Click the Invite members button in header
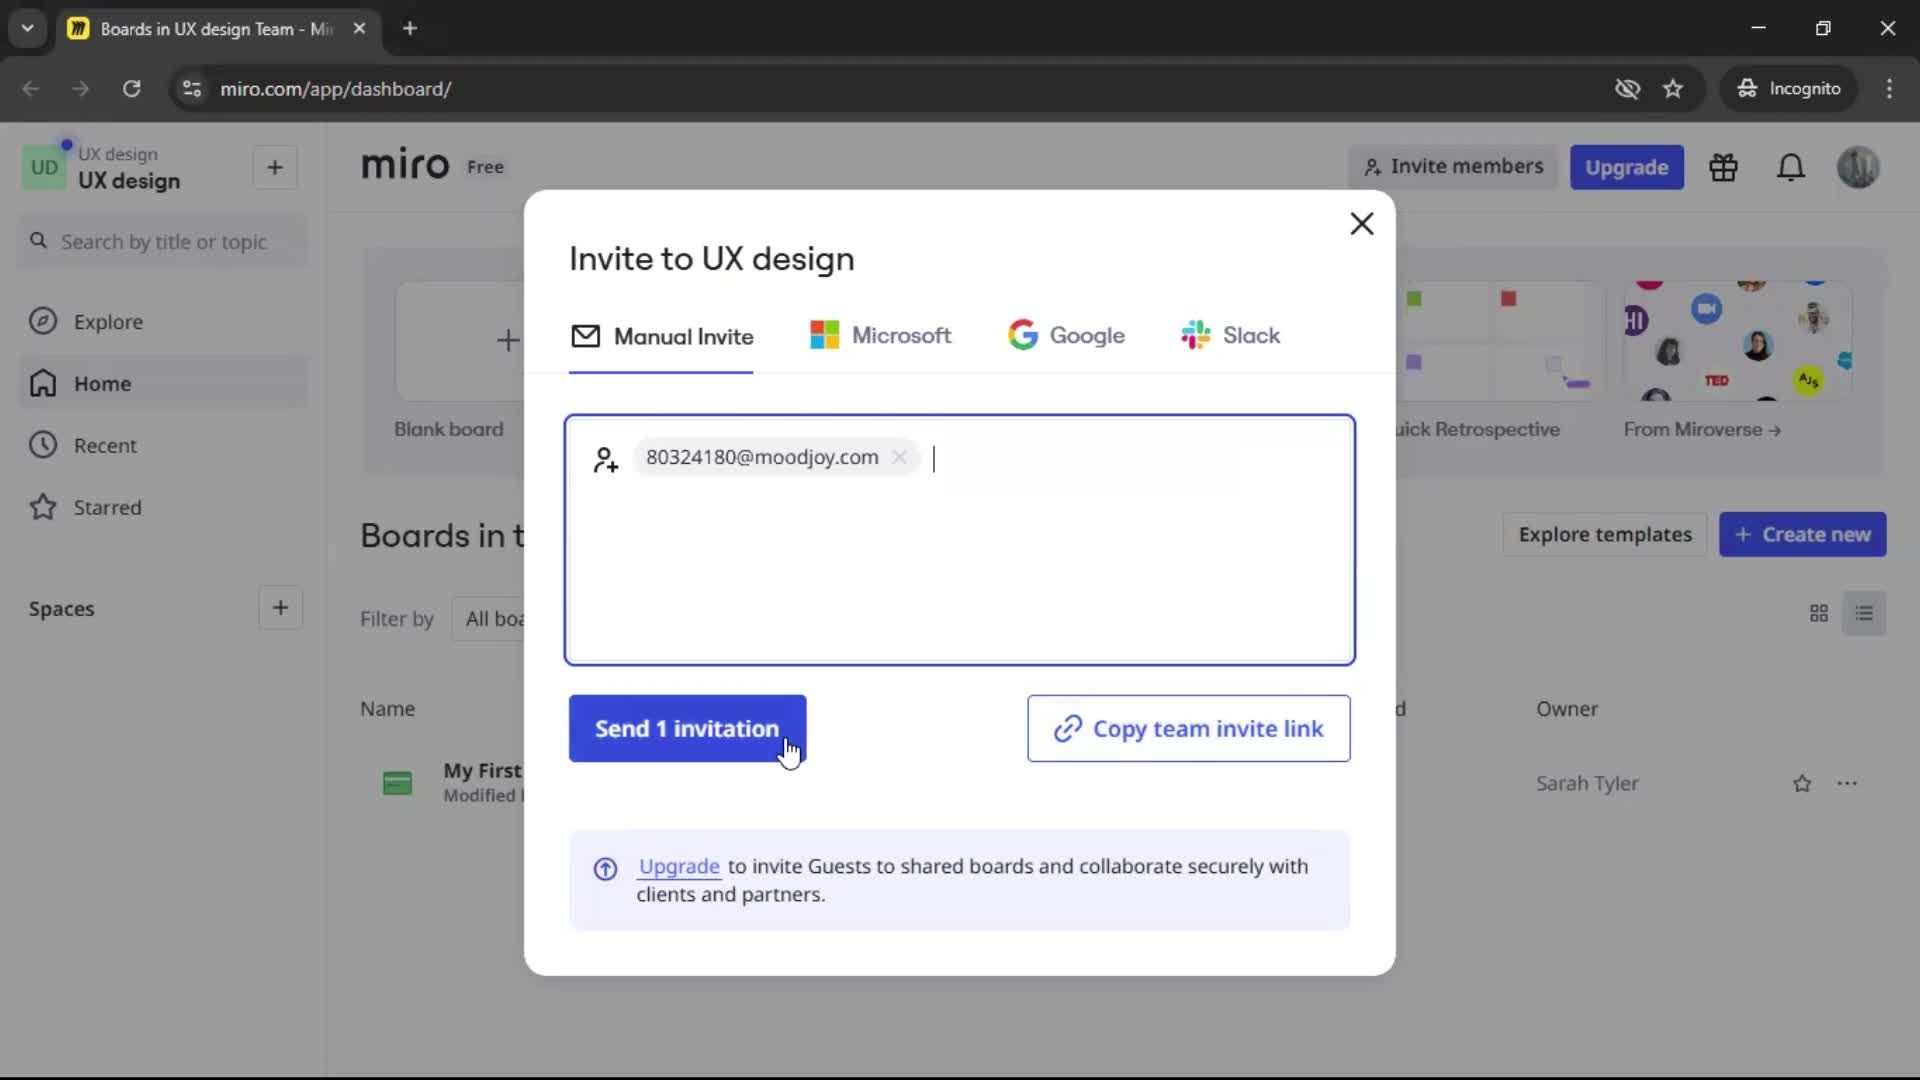 click(1453, 167)
